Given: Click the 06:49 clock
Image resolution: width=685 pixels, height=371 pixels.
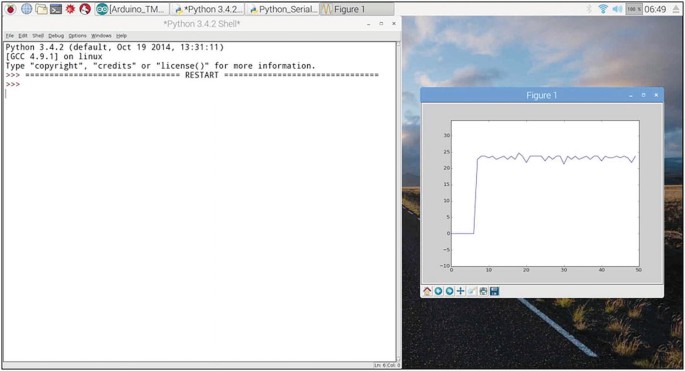Looking at the screenshot, I should (x=655, y=9).
